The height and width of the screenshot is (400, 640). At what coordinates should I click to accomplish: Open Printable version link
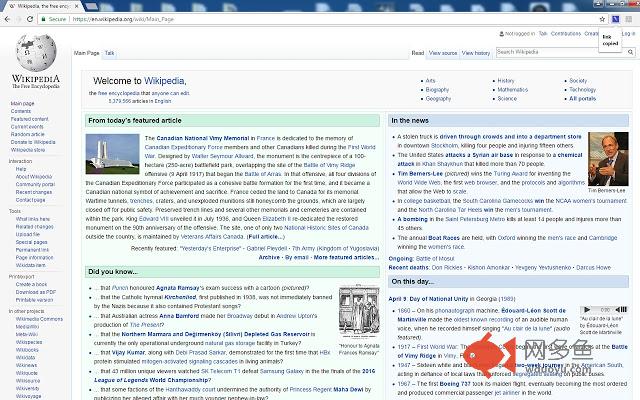34,300
